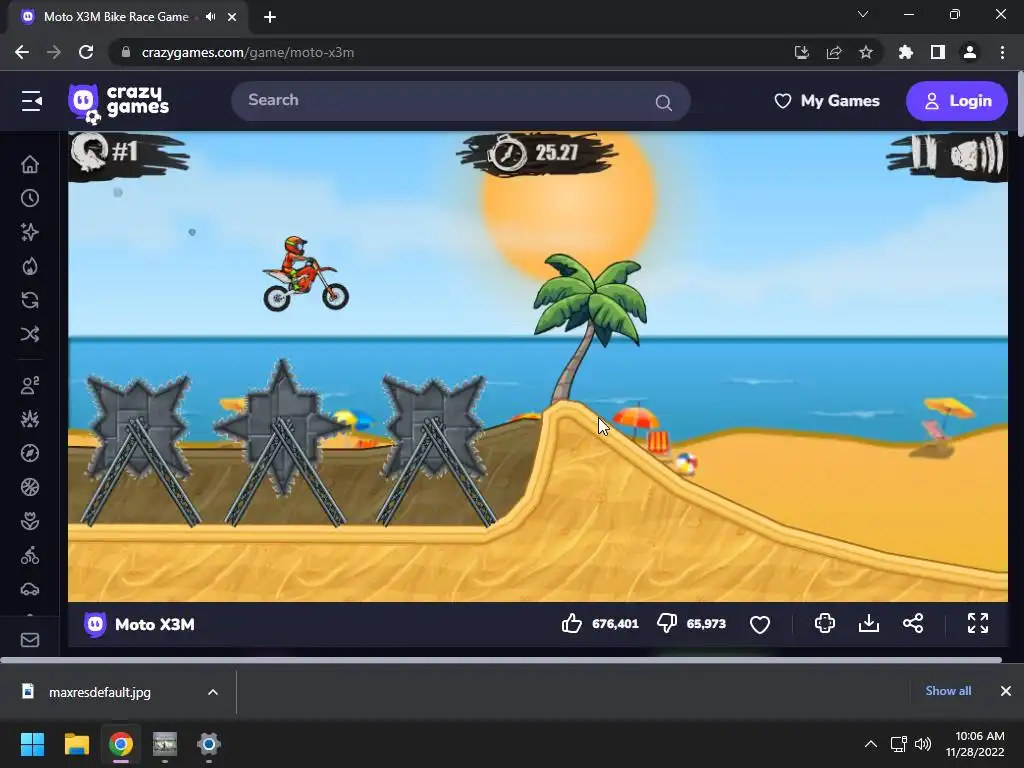Click Chrome icon in taskbar

click(x=121, y=744)
